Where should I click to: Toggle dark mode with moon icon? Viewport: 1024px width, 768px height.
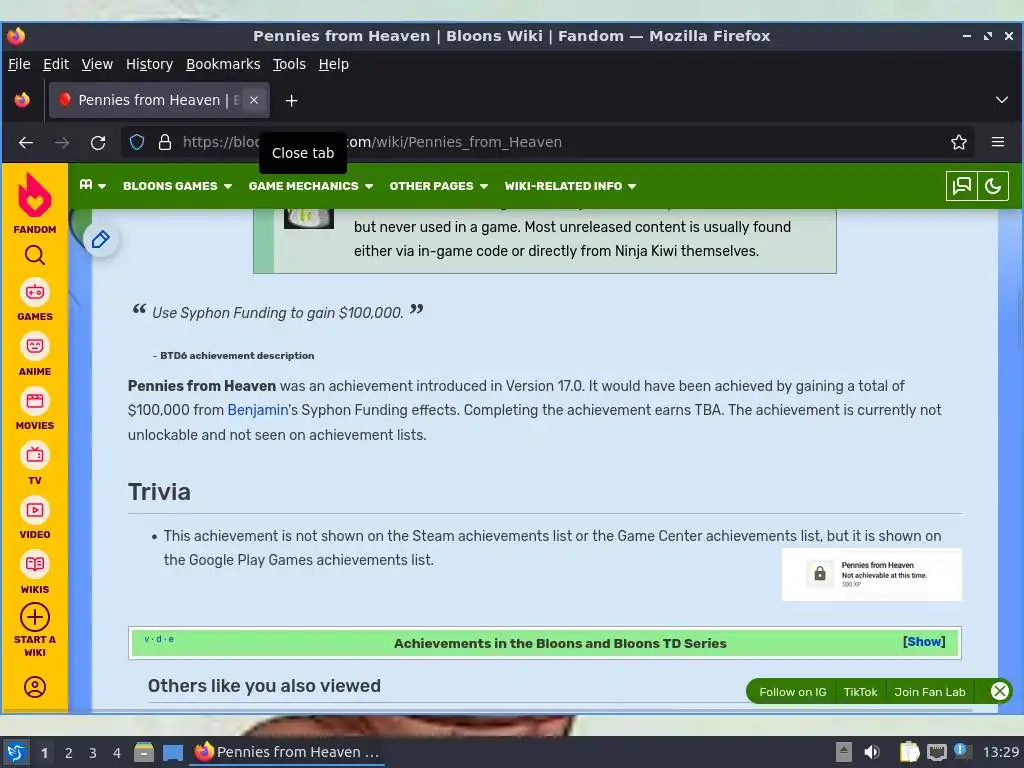click(993, 186)
